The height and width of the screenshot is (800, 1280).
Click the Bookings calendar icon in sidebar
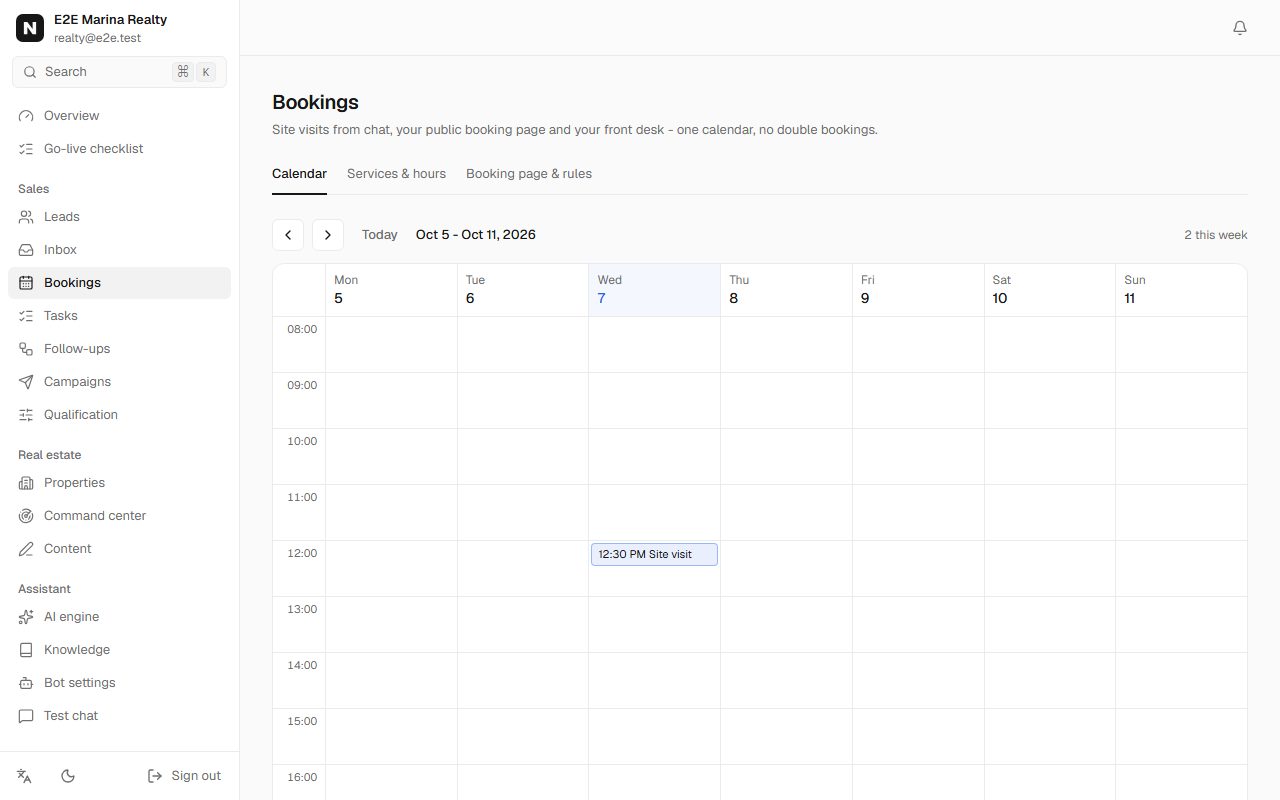(26, 283)
